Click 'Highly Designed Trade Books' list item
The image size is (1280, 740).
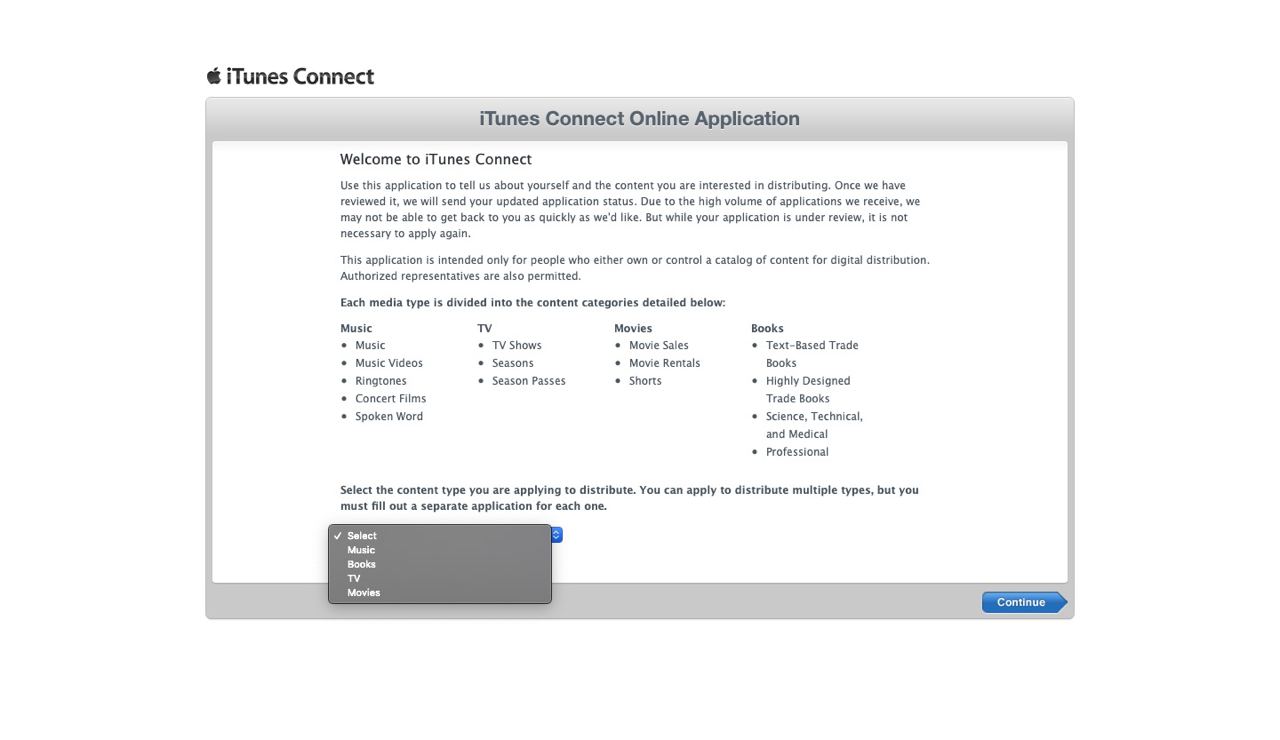point(808,390)
